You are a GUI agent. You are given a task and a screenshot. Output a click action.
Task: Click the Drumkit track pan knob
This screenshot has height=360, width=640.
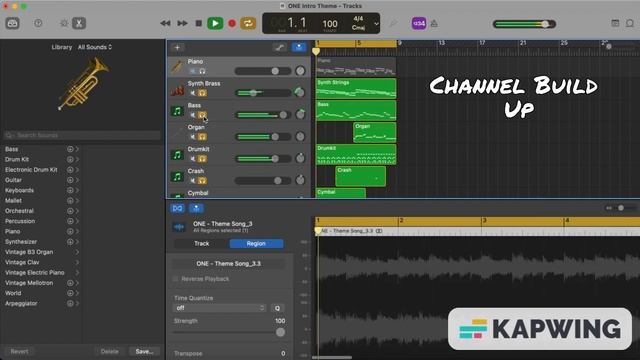[x=300, y=158]
